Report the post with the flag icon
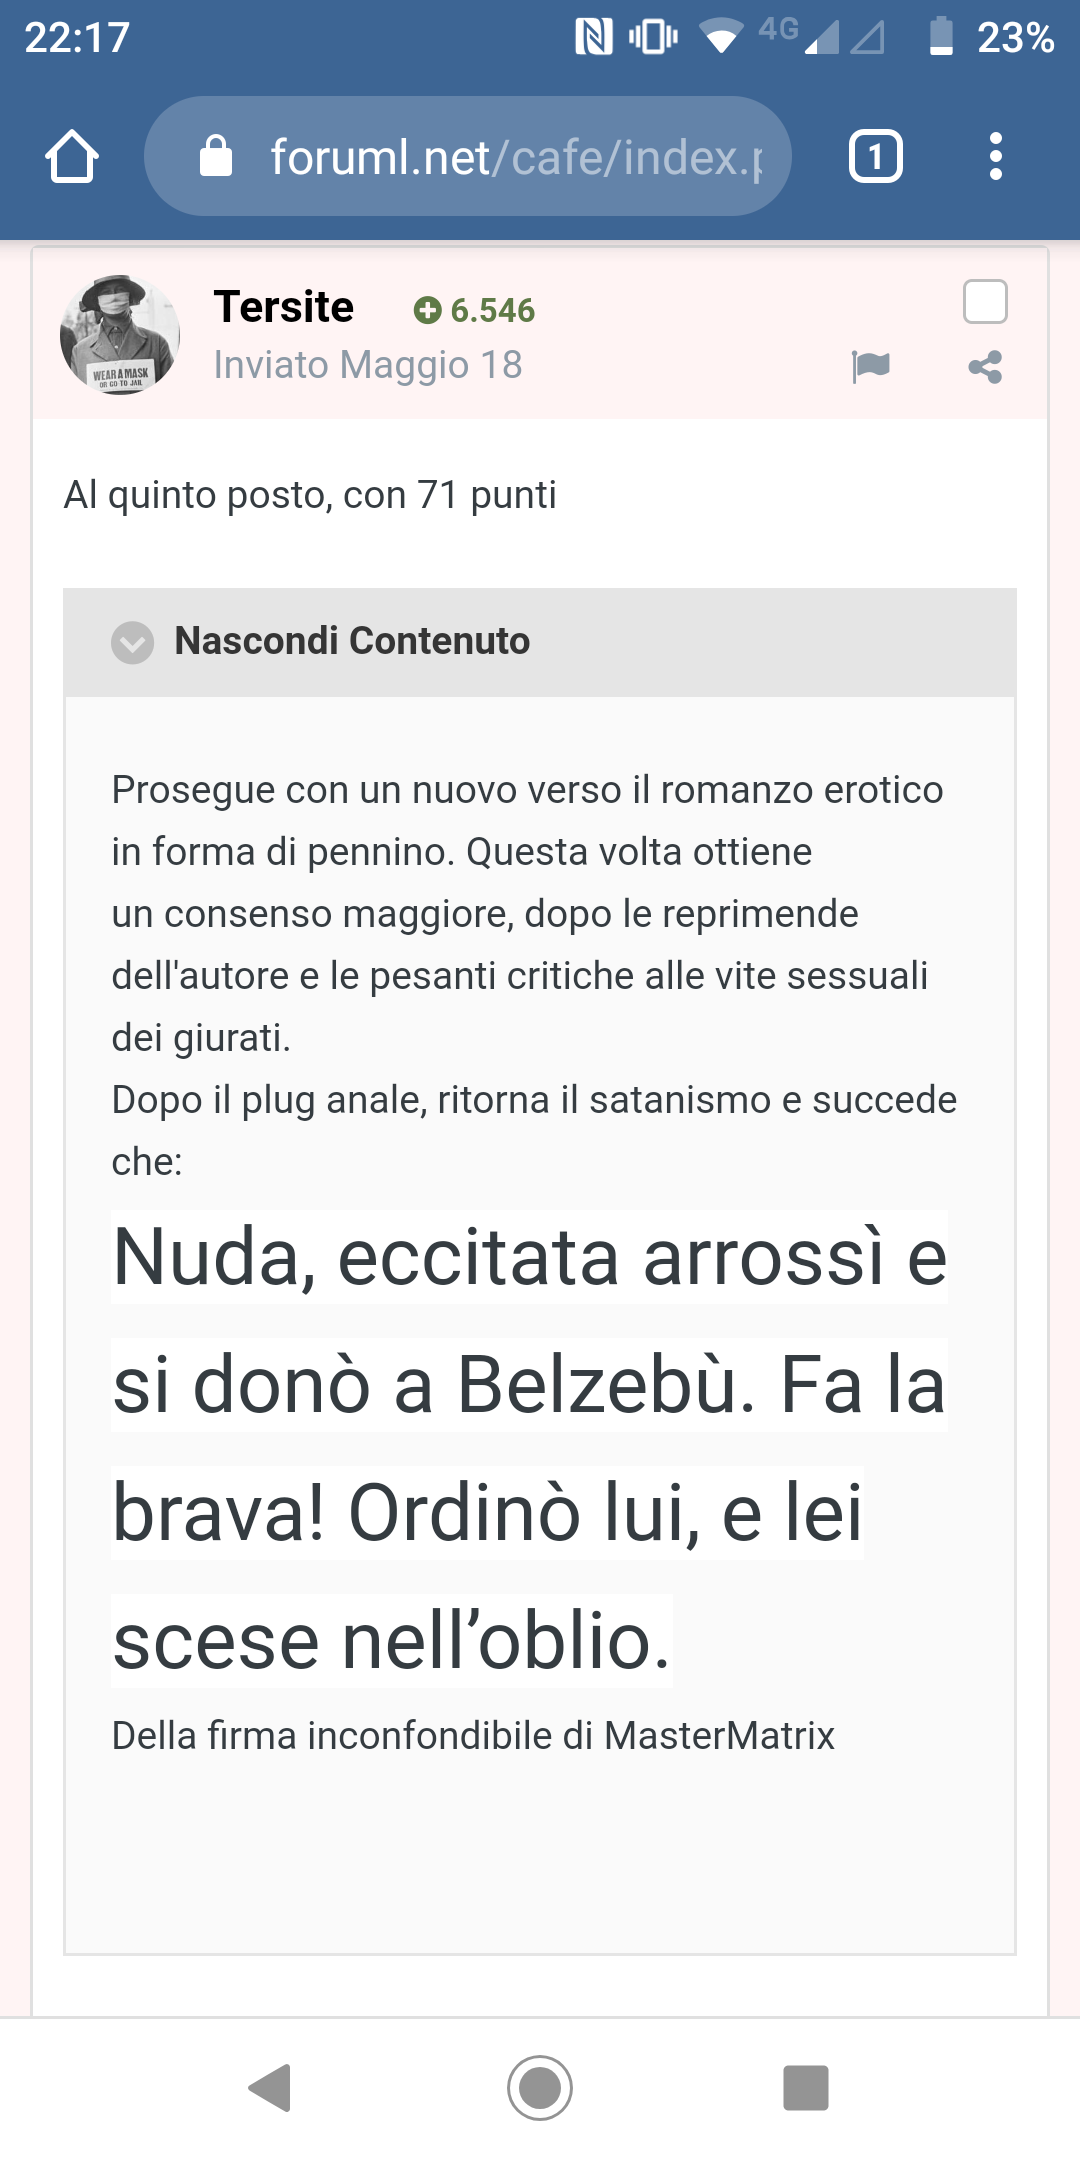This screenshot has width=1080, height=2160. pyautogui.click(x=871, y=367)
